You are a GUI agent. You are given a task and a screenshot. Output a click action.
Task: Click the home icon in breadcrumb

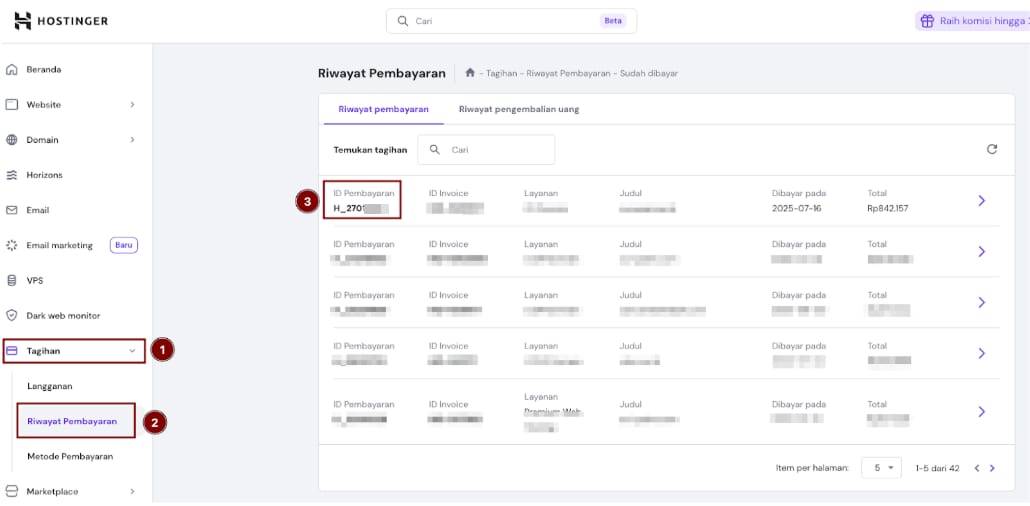click(x=470, y=73)
